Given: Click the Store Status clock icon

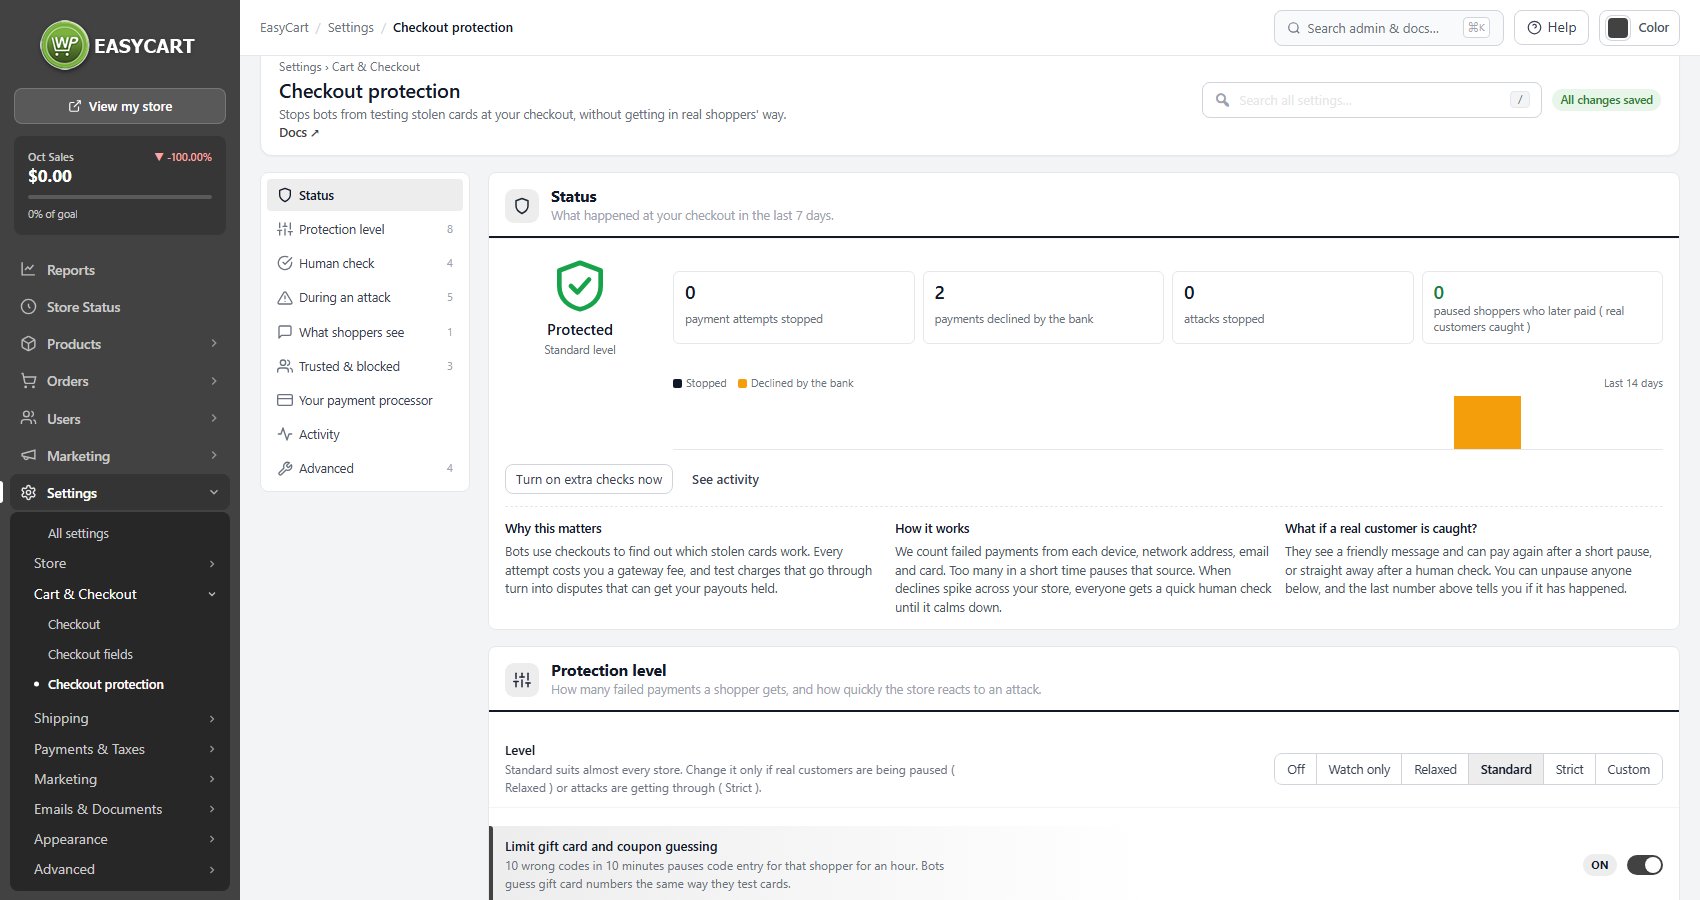Looking at the screenshot, I should 28,307.
